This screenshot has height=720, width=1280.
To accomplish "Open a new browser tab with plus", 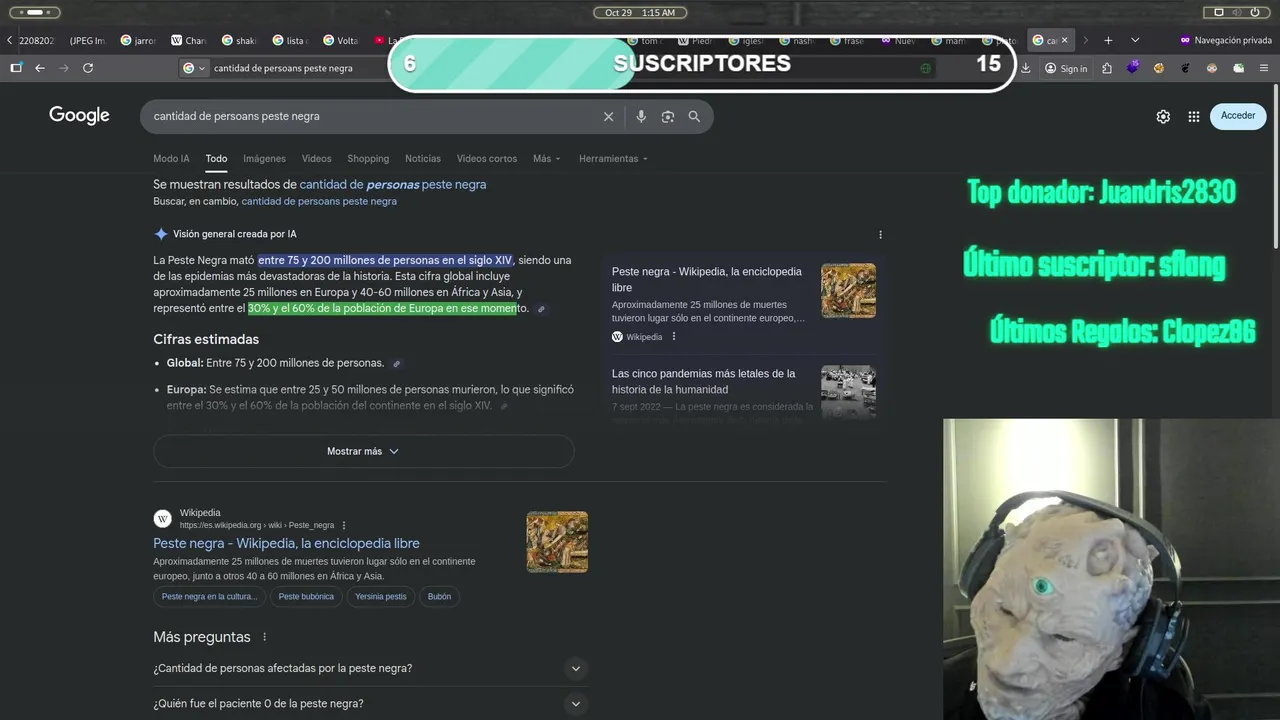I will click(x=1108, y=40).
